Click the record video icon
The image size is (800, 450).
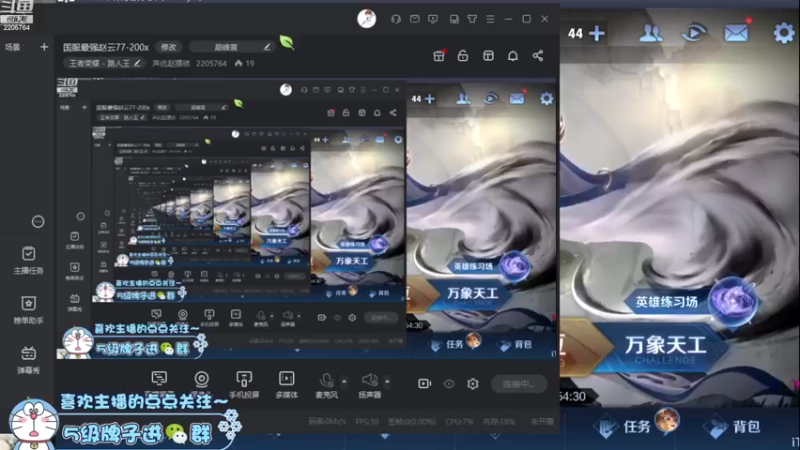pyautogui.click(x=424, y=384)
